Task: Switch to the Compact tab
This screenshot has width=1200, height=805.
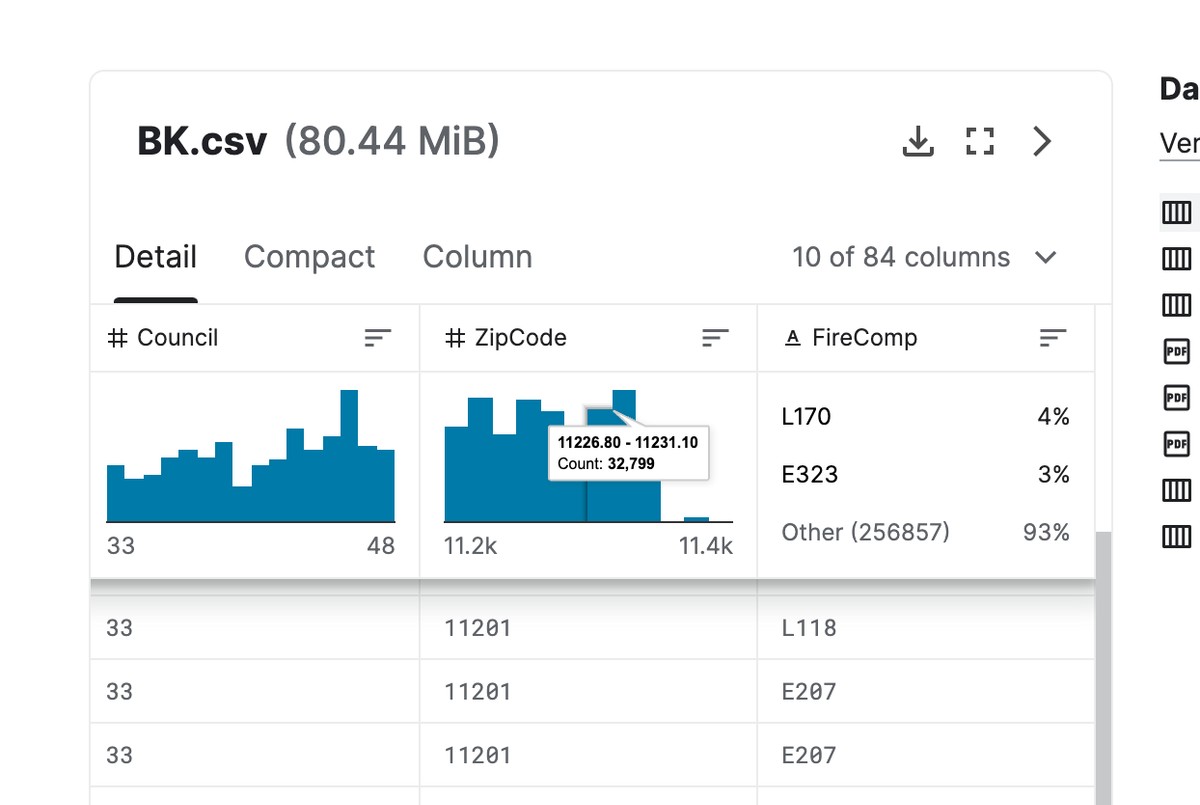Action: pos(309,257)
